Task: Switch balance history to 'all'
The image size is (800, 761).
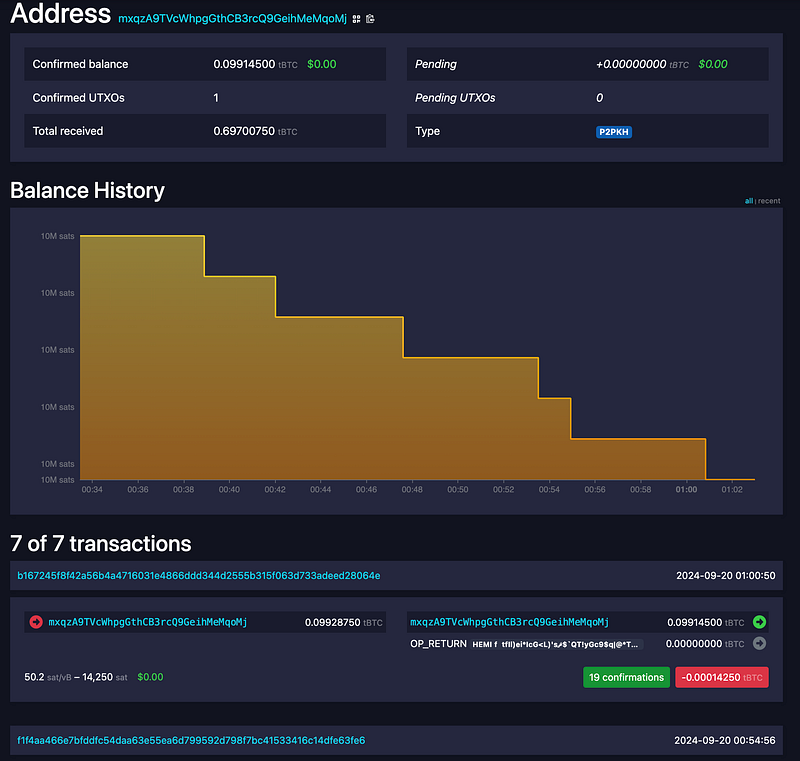Action: [x=748, y=201]
